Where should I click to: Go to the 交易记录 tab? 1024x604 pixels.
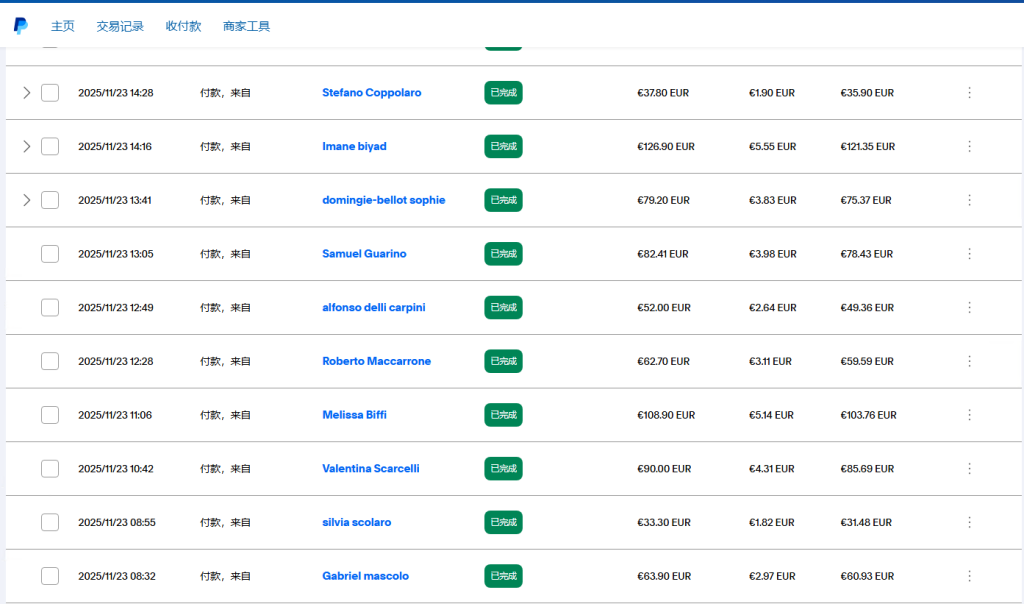click(x=120, y=26)
